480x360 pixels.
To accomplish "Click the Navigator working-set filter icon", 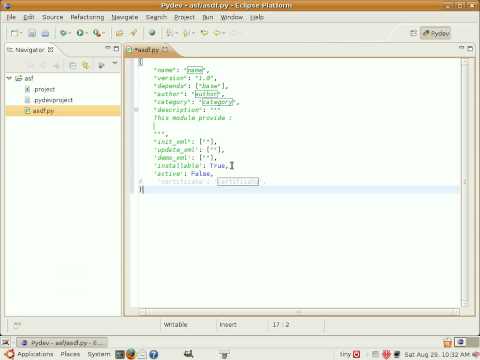I will tap(101, 66).
